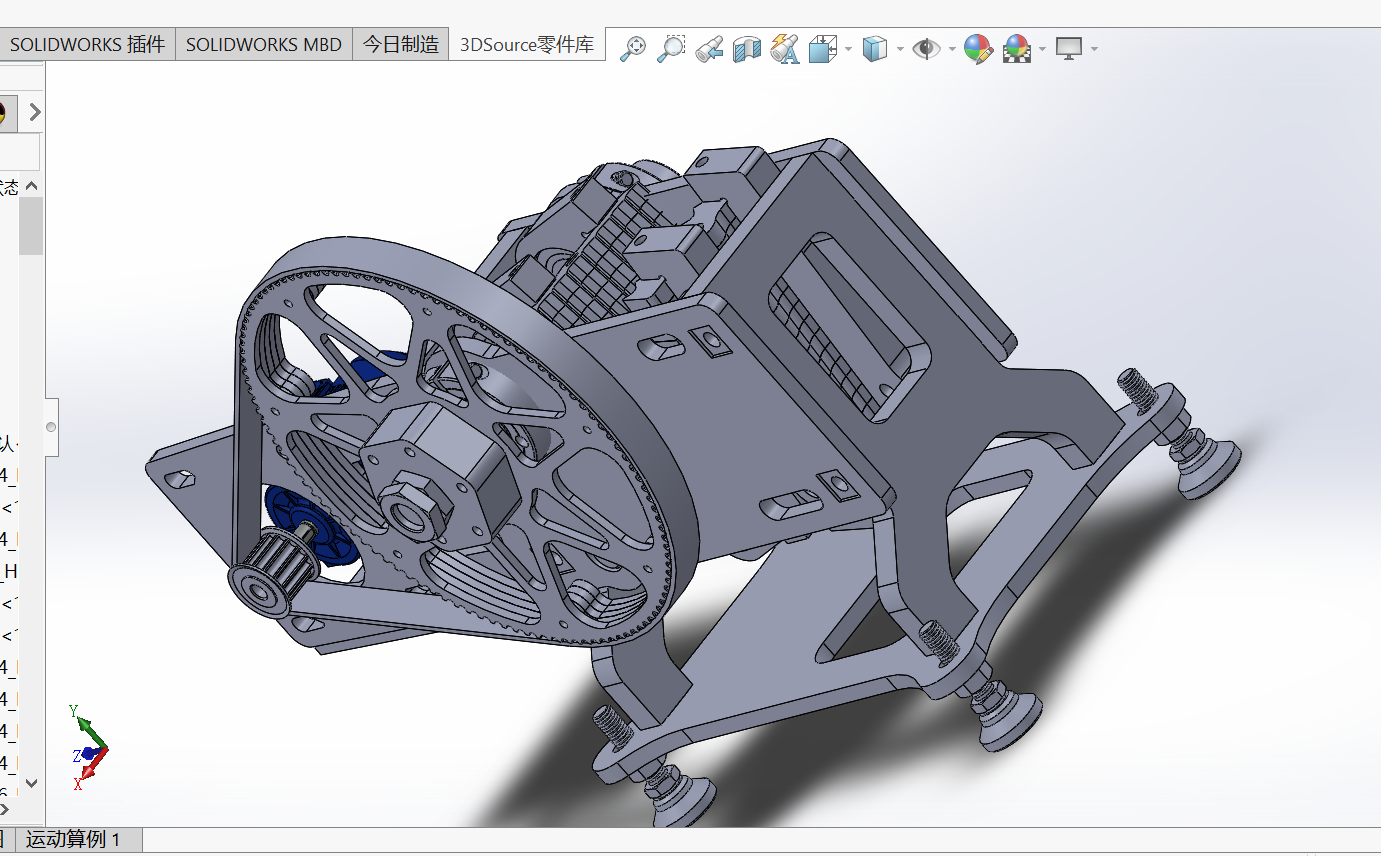Open the Edit Appearance color ball

tap(977, 48)
